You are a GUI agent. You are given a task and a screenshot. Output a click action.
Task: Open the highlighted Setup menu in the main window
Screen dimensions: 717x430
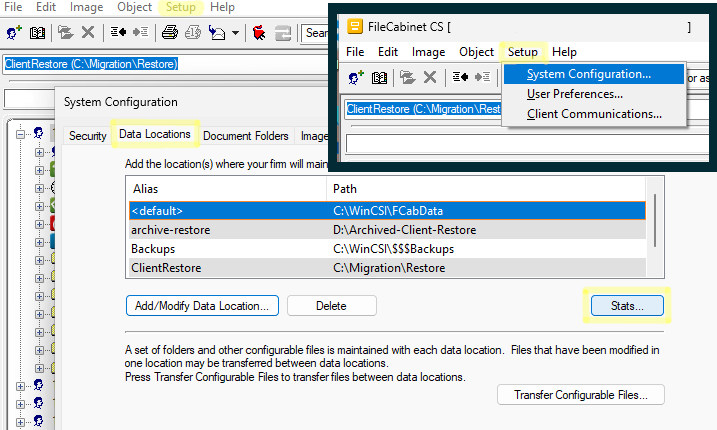(181, 7)
